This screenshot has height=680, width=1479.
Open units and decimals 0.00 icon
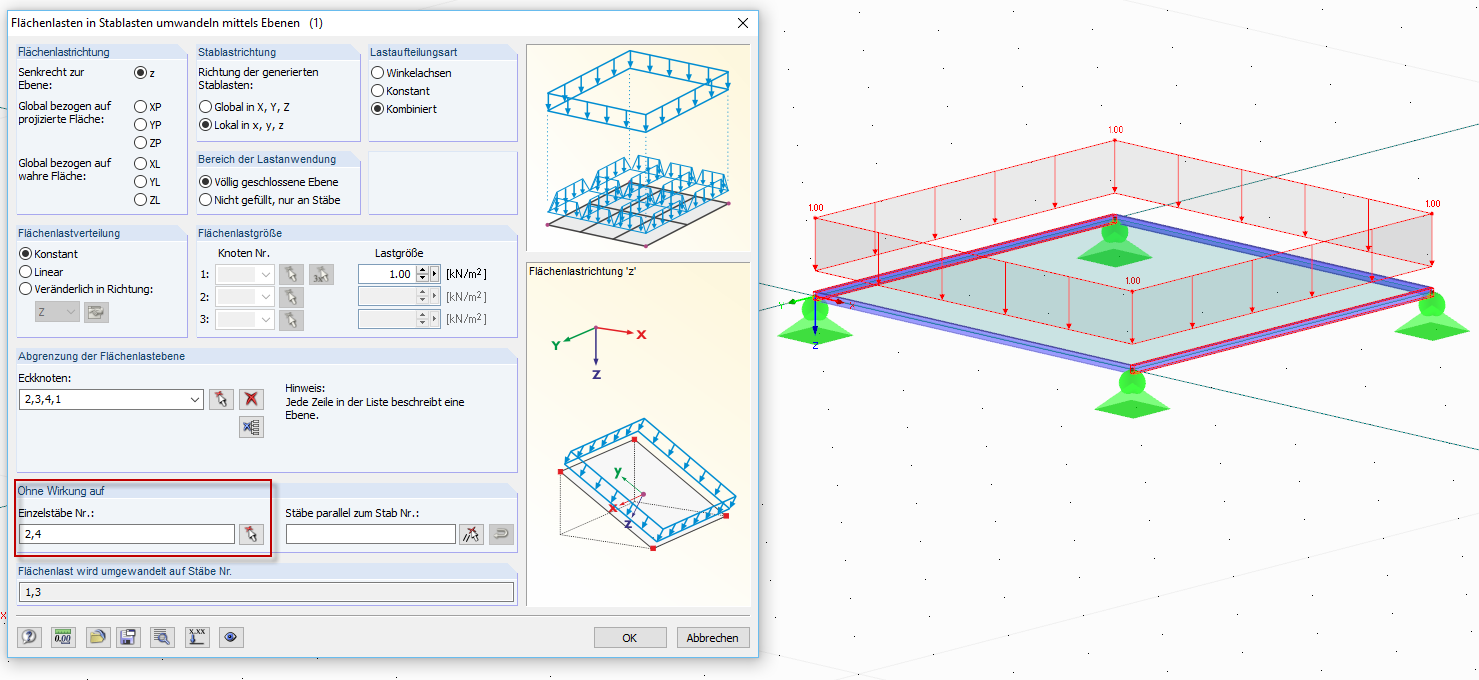coord(64,637)
